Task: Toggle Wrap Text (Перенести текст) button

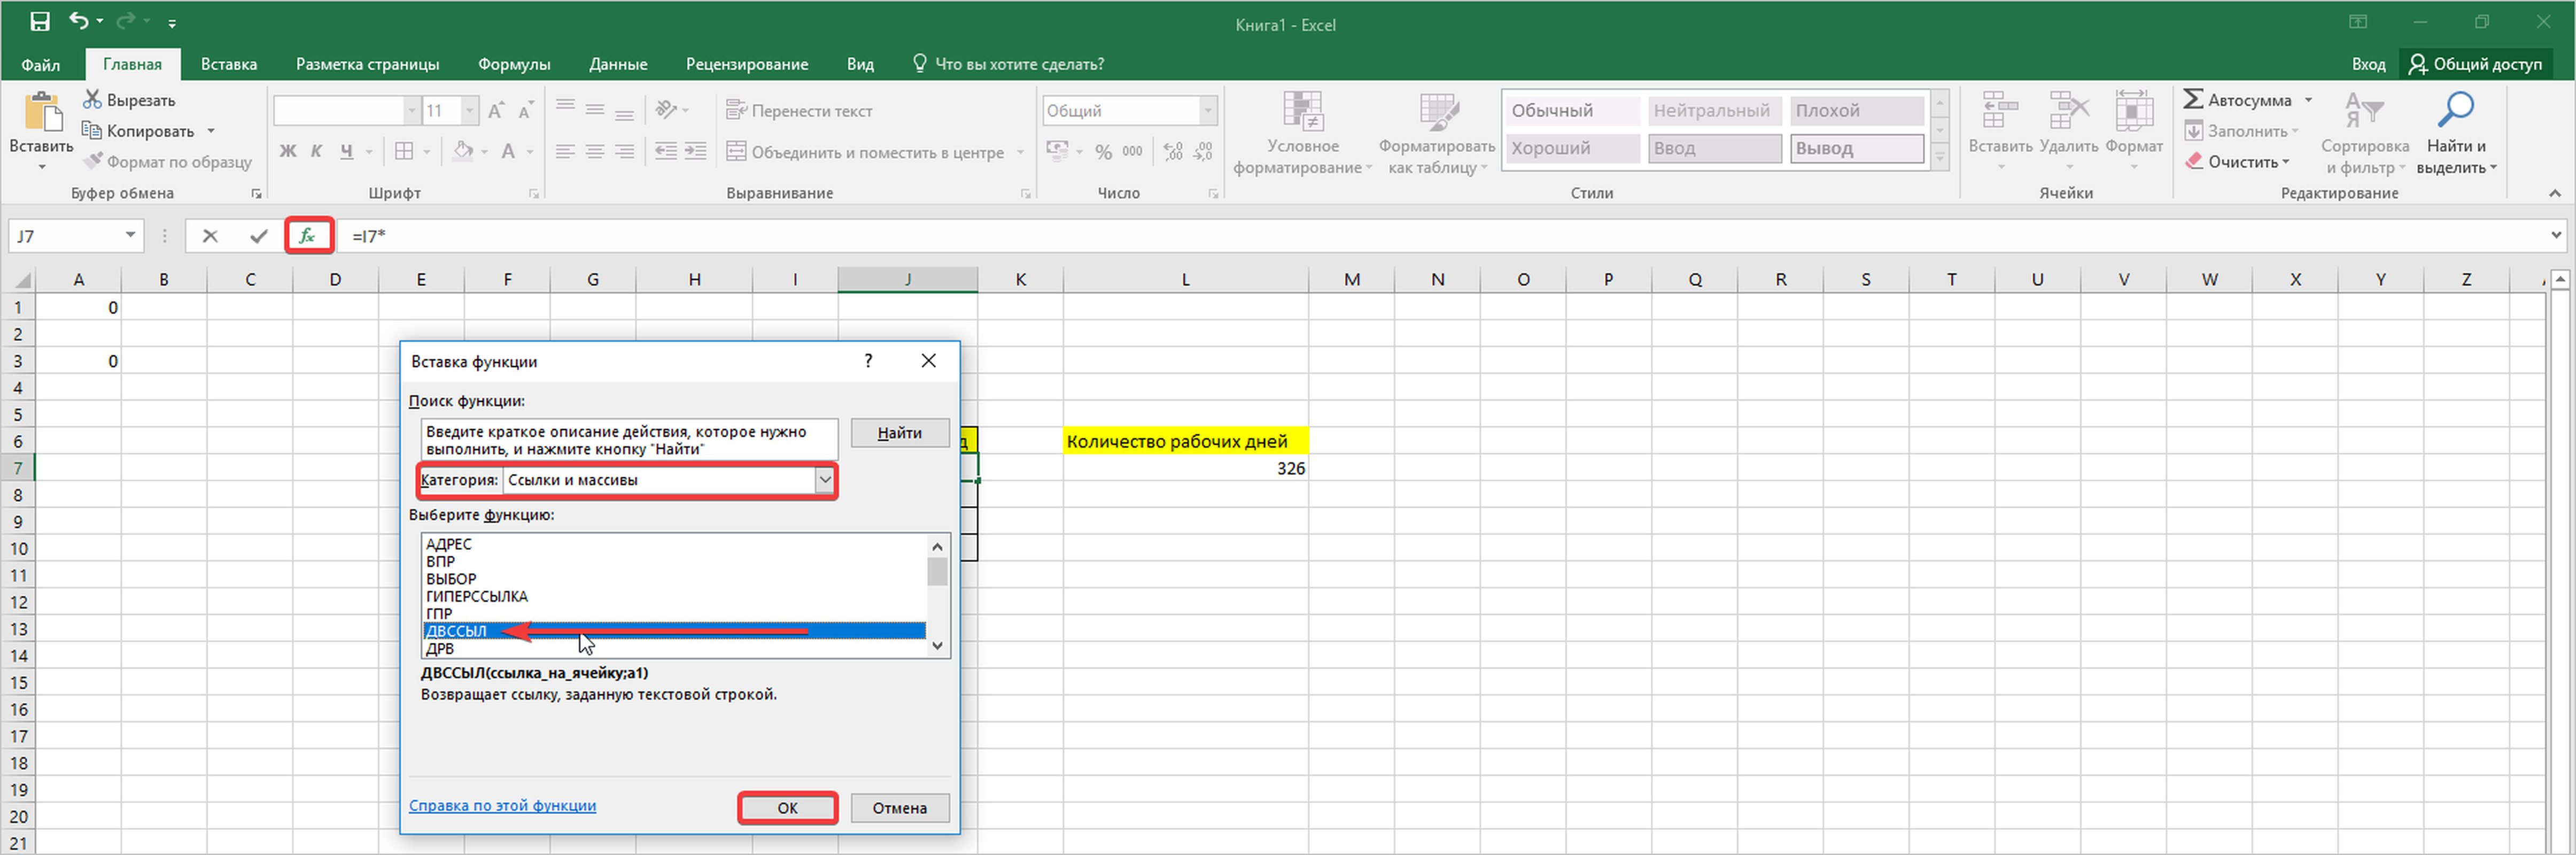Action: [x=800, y=111]
